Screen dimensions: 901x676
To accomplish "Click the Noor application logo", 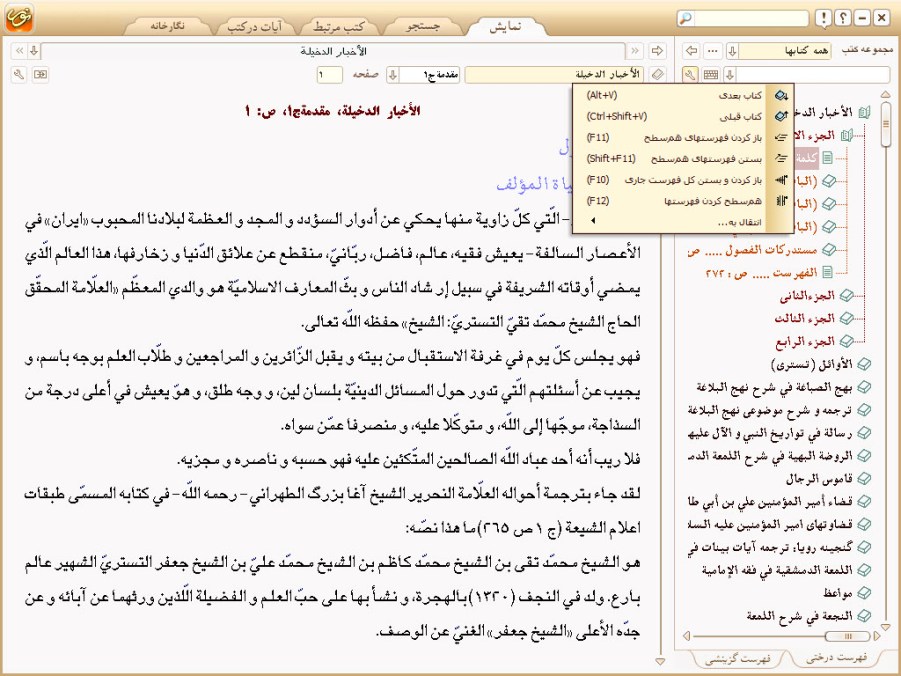I will click(19, 18).
